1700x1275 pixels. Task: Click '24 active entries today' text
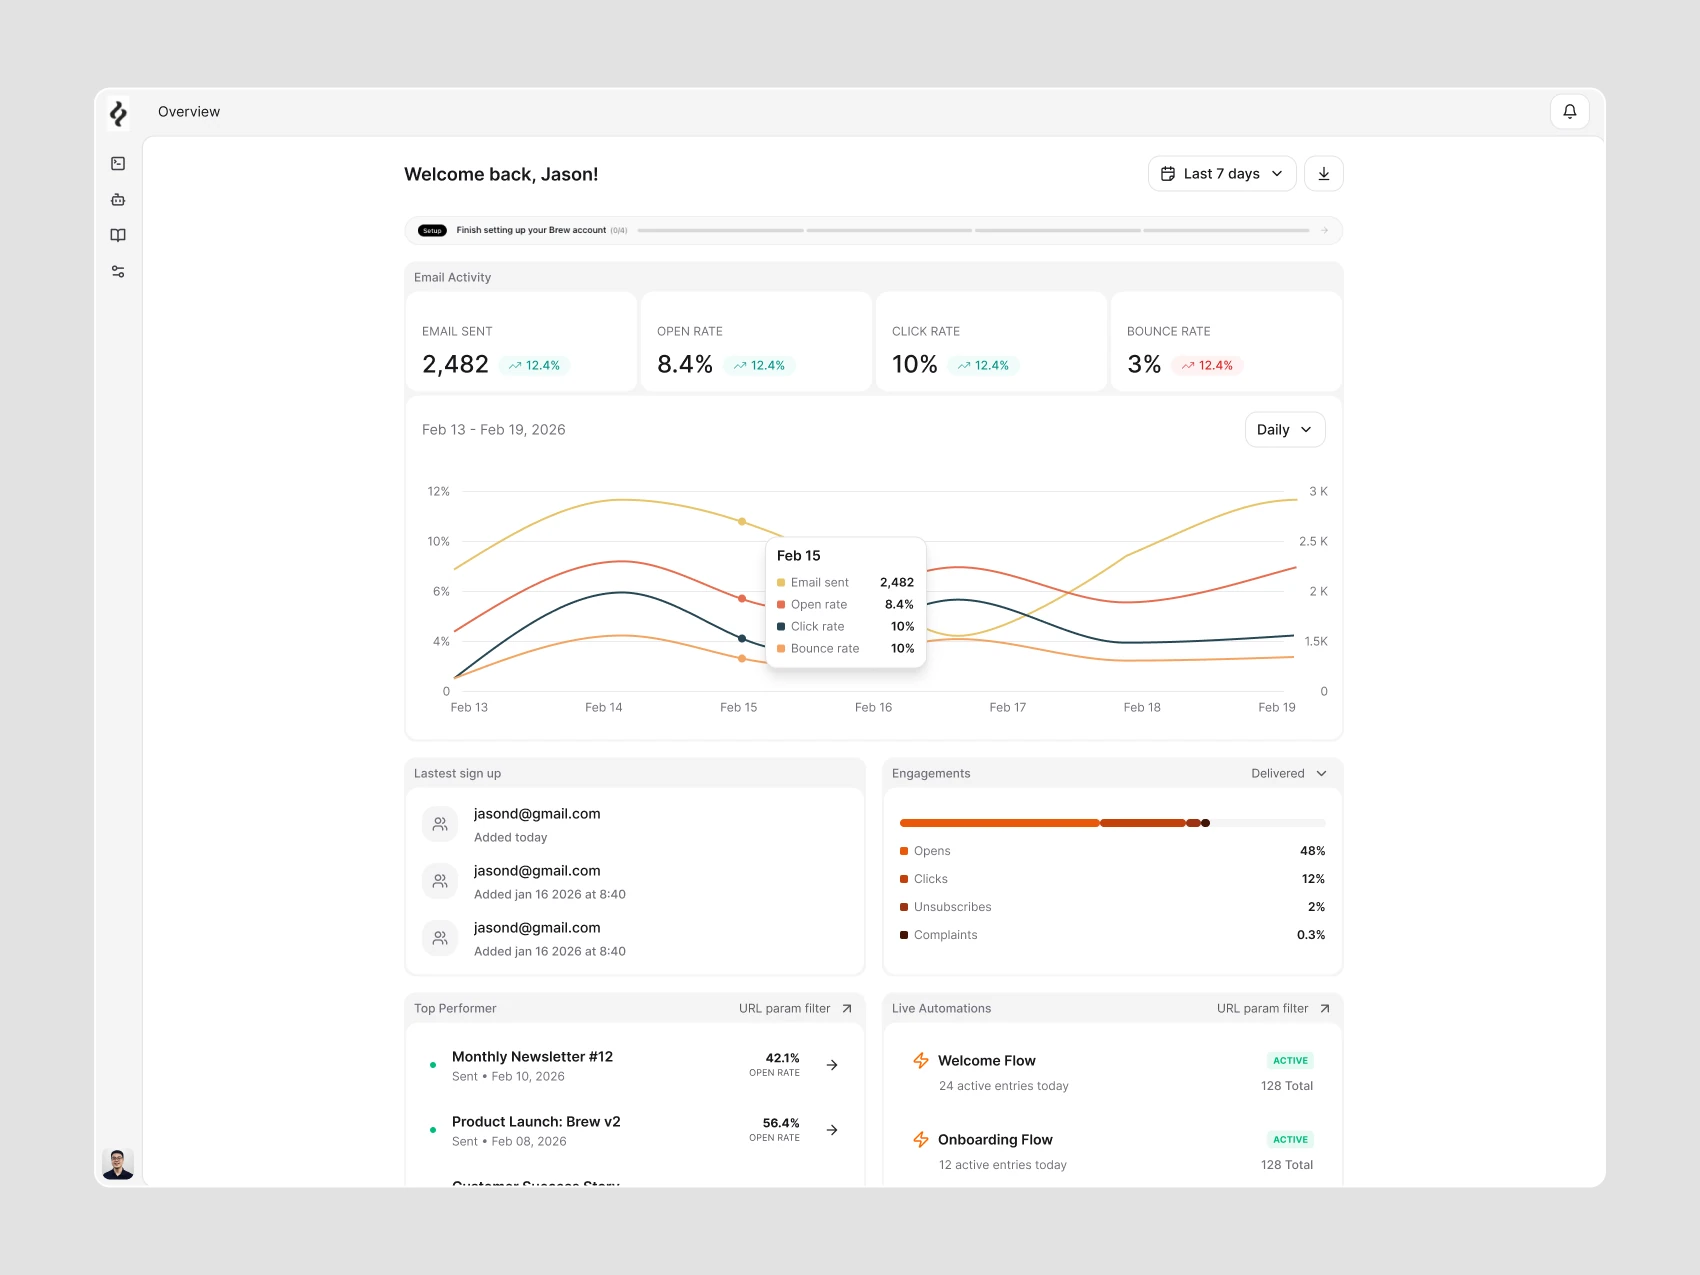click(1004, 1086)
